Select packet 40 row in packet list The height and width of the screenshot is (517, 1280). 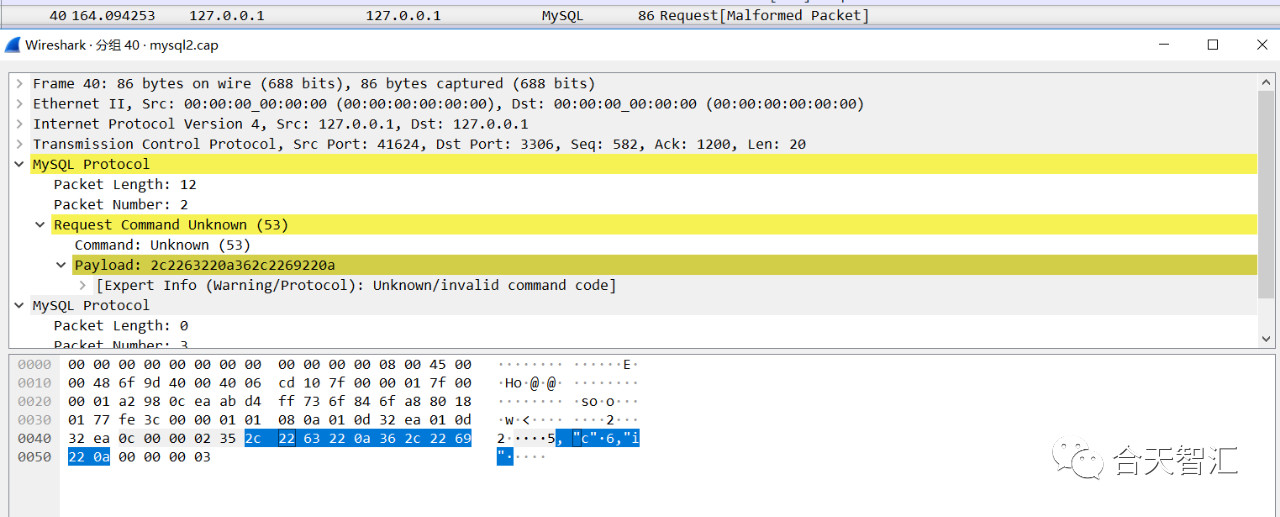640,16
